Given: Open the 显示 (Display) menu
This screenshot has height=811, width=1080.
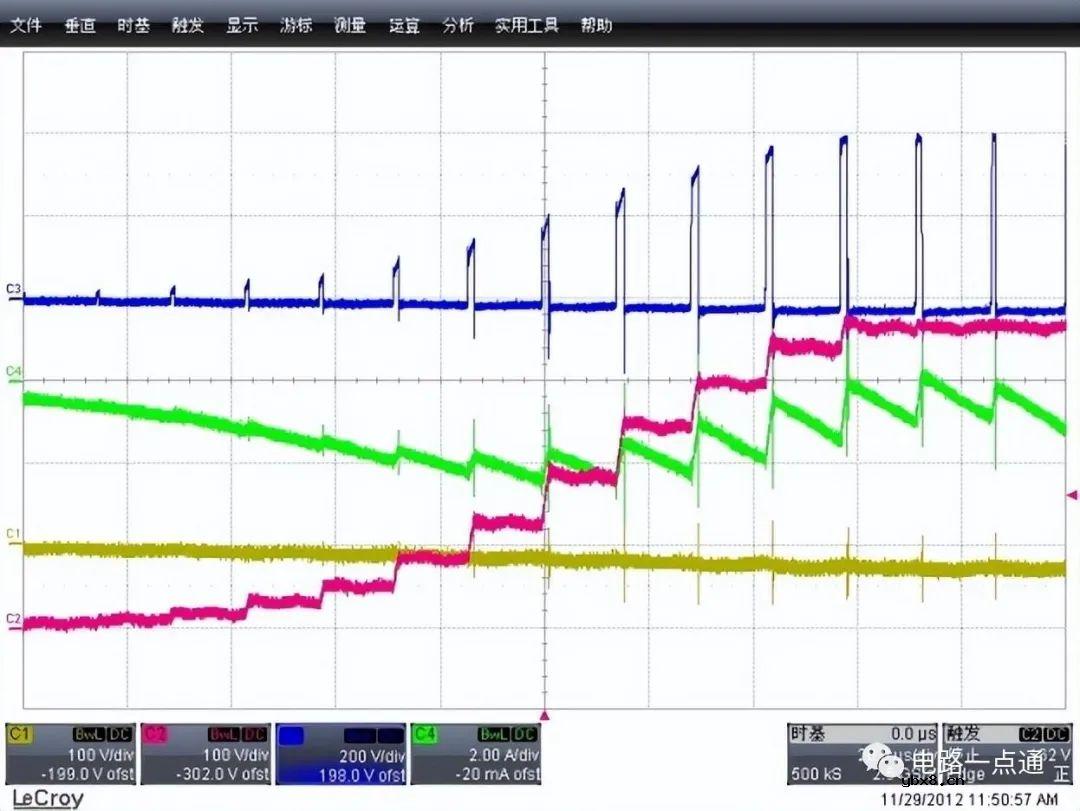Looking at the screenshot, I should 242,26.
